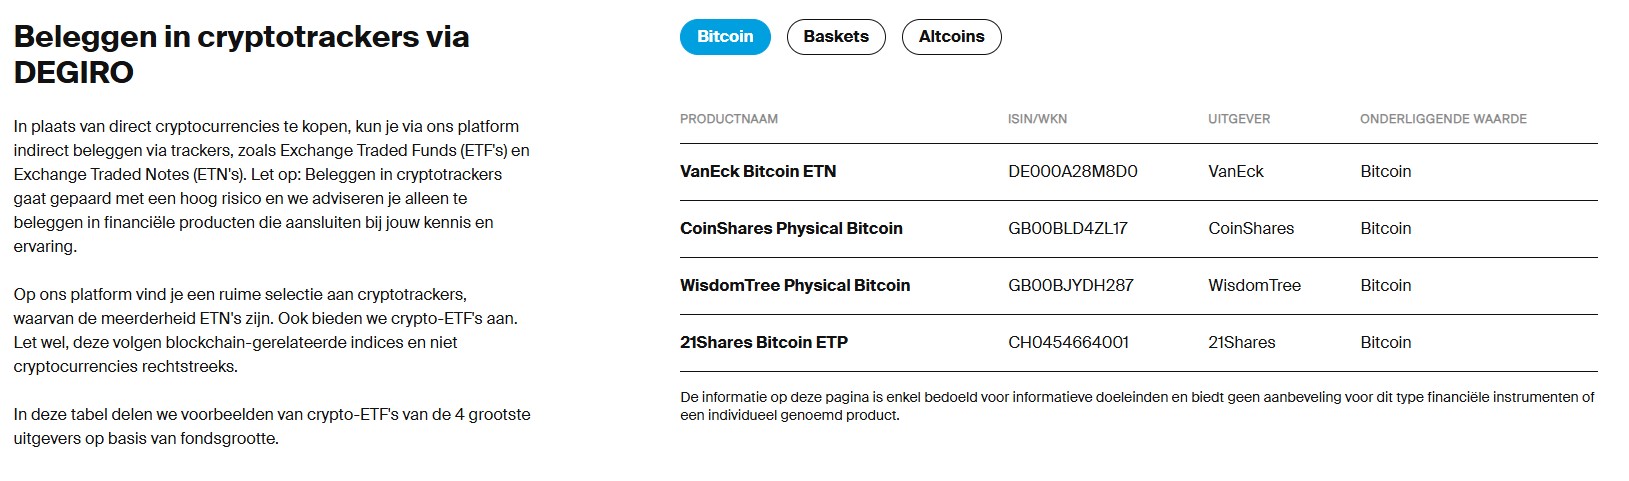1629x481 pixels.
Task: Open CoinShares Physical Bitcoin product
Action: tap(791, 228)
